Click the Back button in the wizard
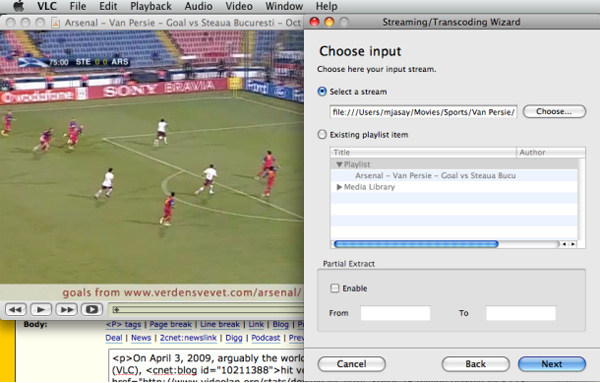Screen dimensions: 600x383 coord(475,364)
